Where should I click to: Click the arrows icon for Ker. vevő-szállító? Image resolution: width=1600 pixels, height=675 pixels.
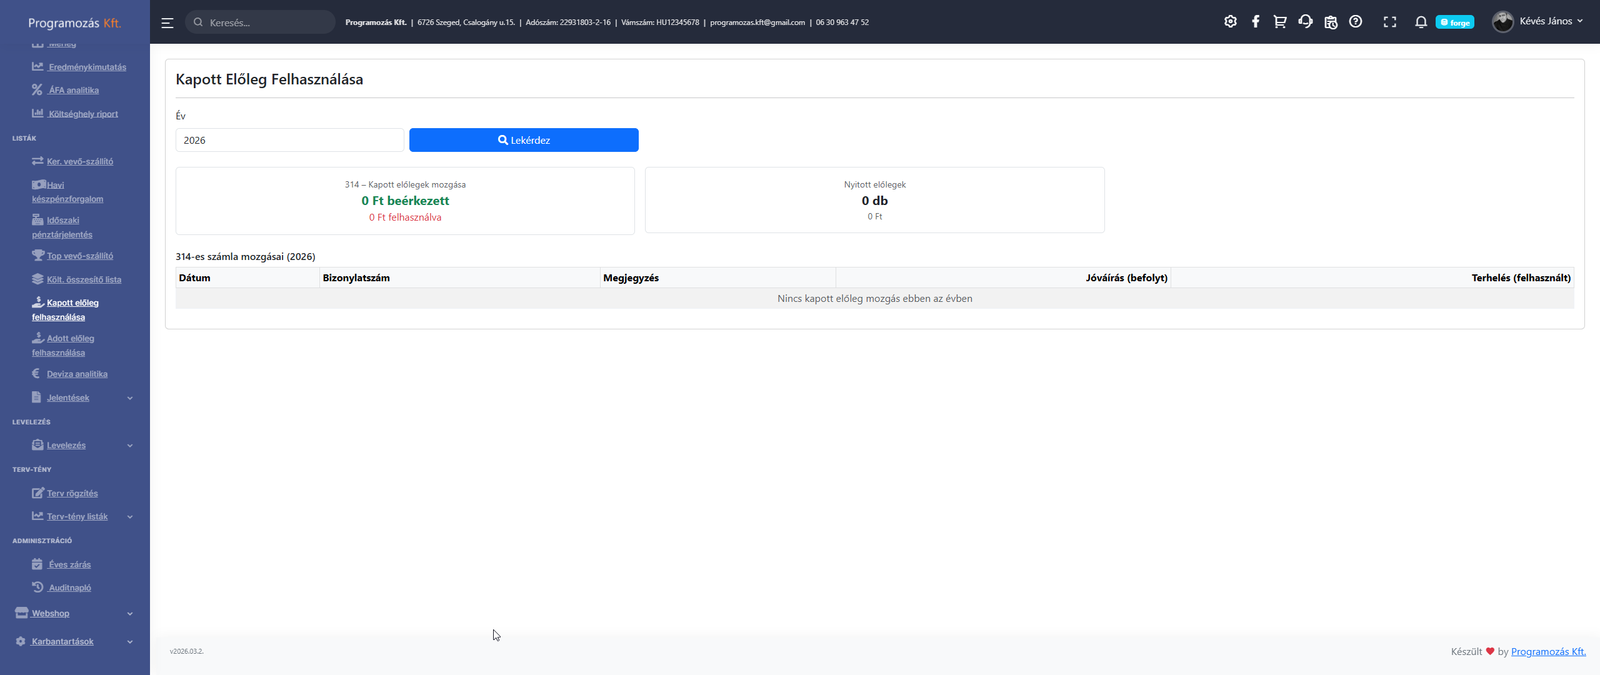(37, 161)
